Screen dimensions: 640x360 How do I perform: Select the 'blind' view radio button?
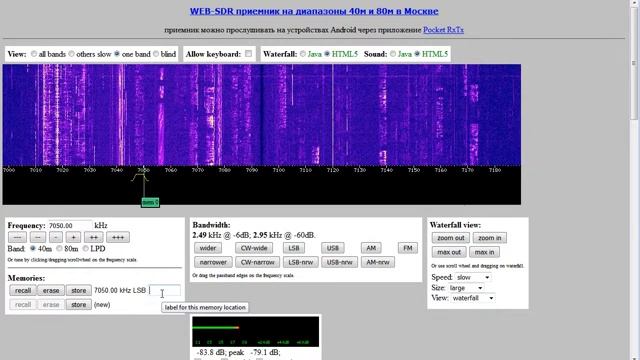click(156, 54)
